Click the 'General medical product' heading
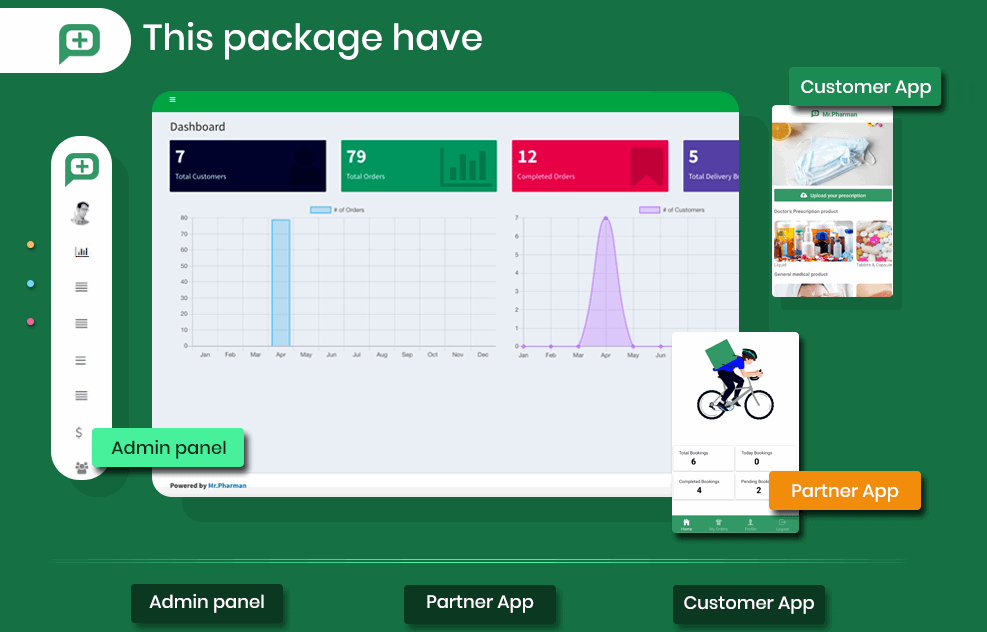 [x=801, y=274]
